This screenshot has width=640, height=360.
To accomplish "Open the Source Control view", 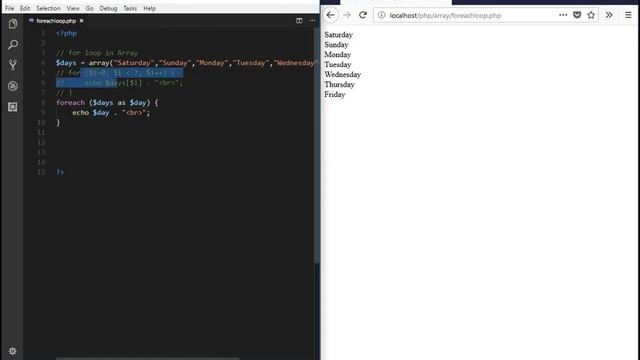I will [13, 65].
